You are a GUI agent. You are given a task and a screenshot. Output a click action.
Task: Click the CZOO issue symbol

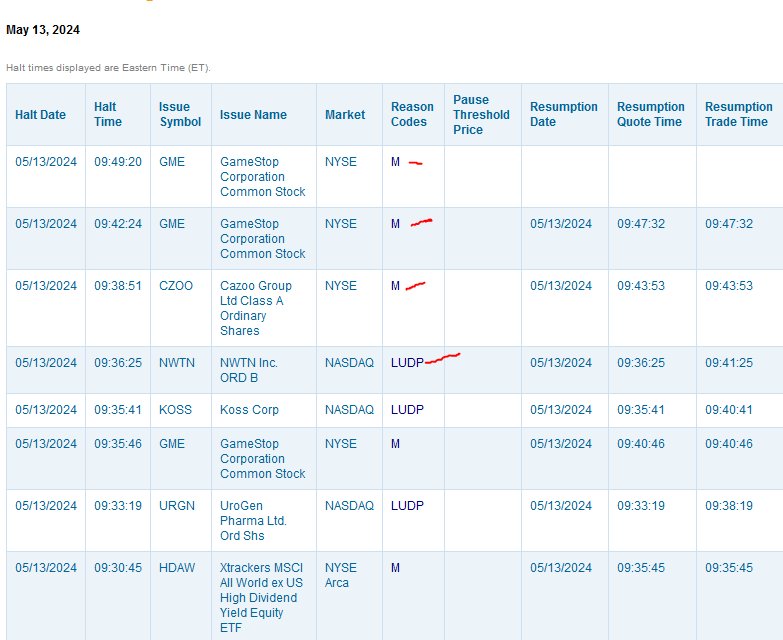[x=176, y=286]
